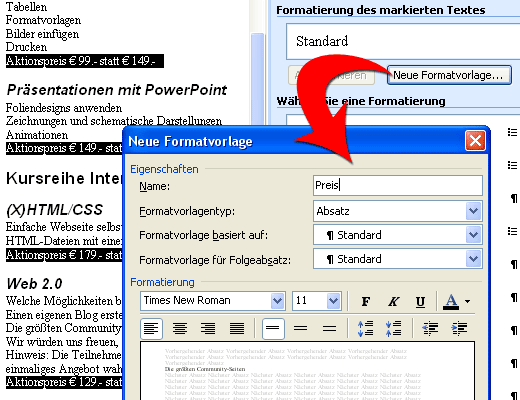520x400 pixels.
Task: Align paragraph left
Action: pos(151,329)
